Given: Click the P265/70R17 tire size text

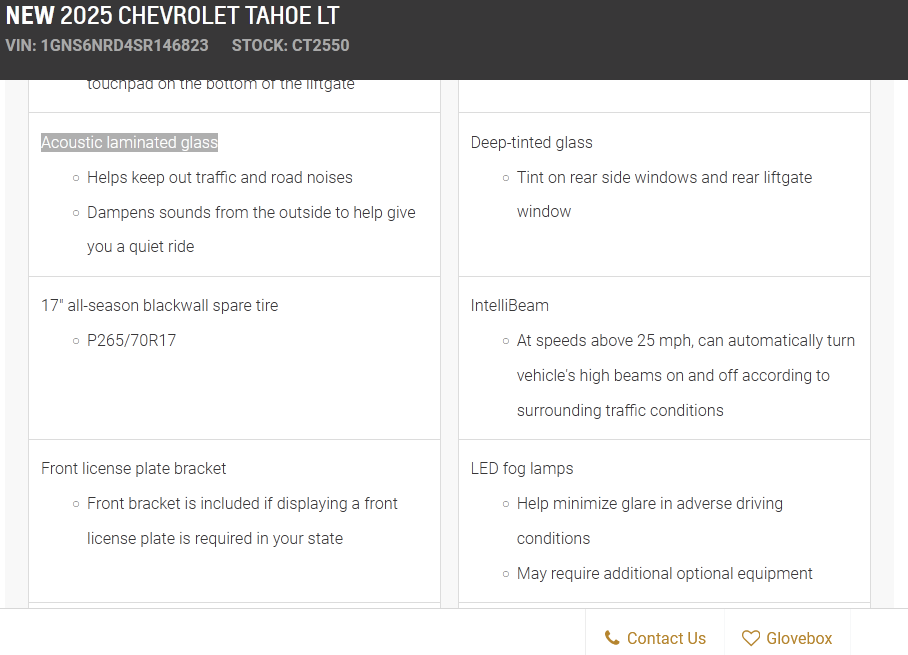Looking at the screenshot, I should coord(131,341).
